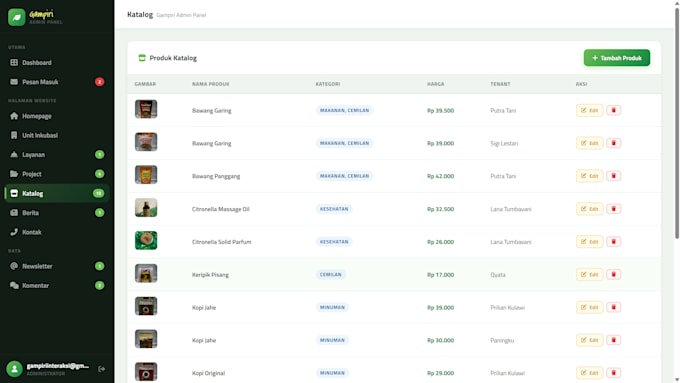This screenshot has width=680, height=383.
Task: Click the red Pesan Masuk badge
Action: 99,82
